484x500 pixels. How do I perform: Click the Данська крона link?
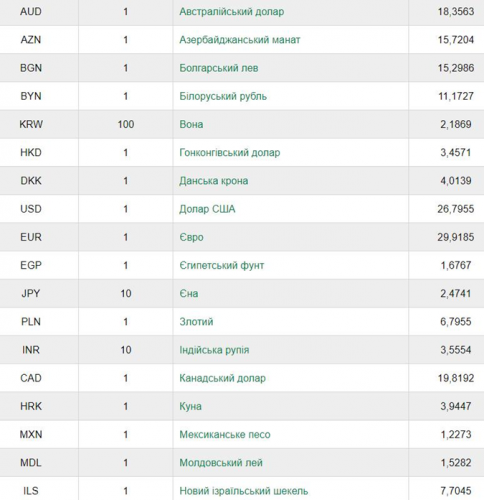pos(214,181)
